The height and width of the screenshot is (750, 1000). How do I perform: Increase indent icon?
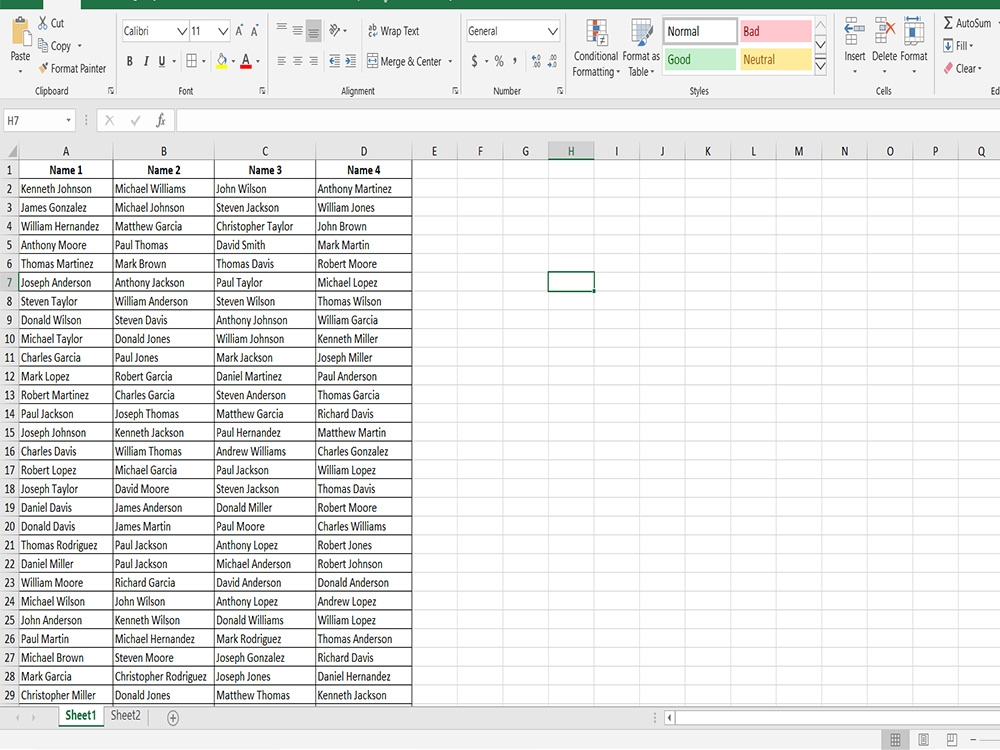point(351,61)
